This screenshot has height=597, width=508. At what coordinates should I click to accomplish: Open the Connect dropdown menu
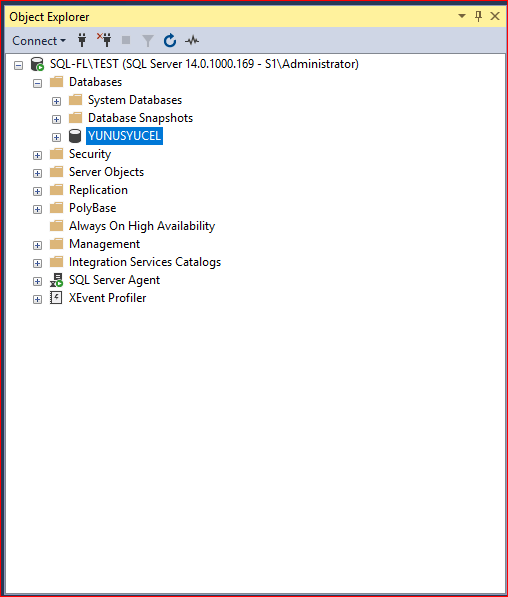pyautogui.click(x=39, y=40)
